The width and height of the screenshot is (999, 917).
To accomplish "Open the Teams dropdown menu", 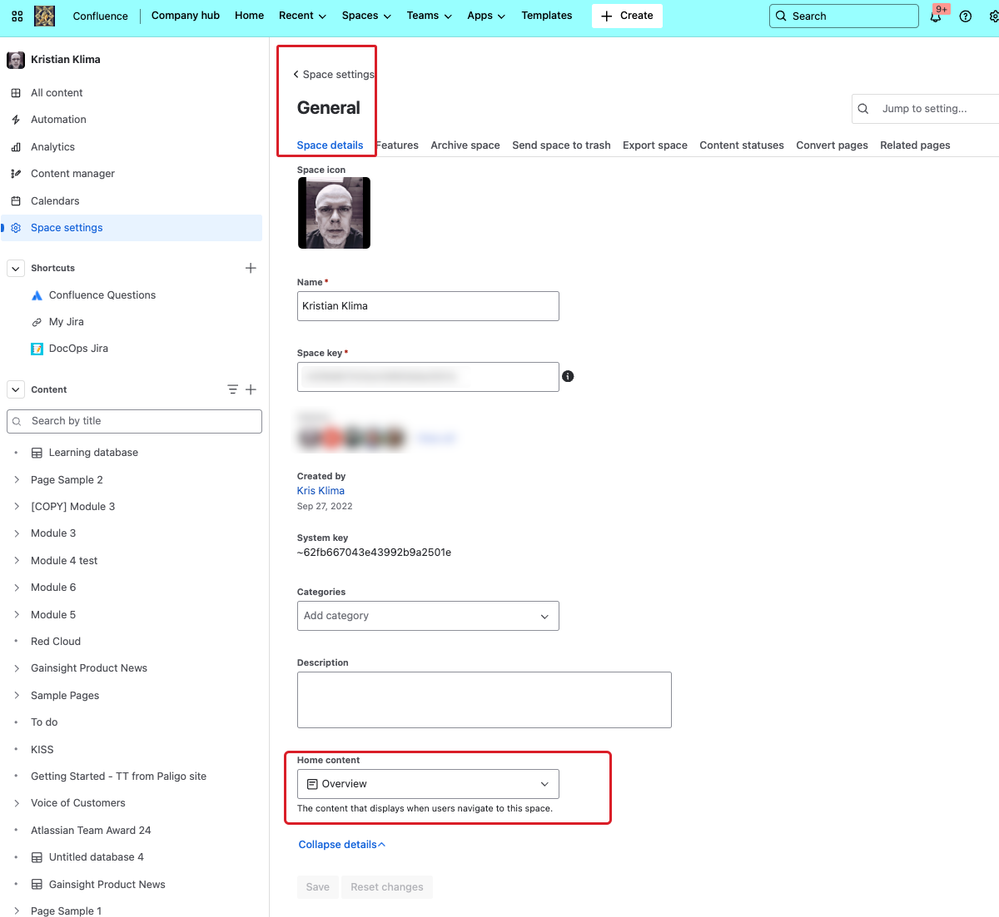I will pyautogui.click(x=429, y=16).
